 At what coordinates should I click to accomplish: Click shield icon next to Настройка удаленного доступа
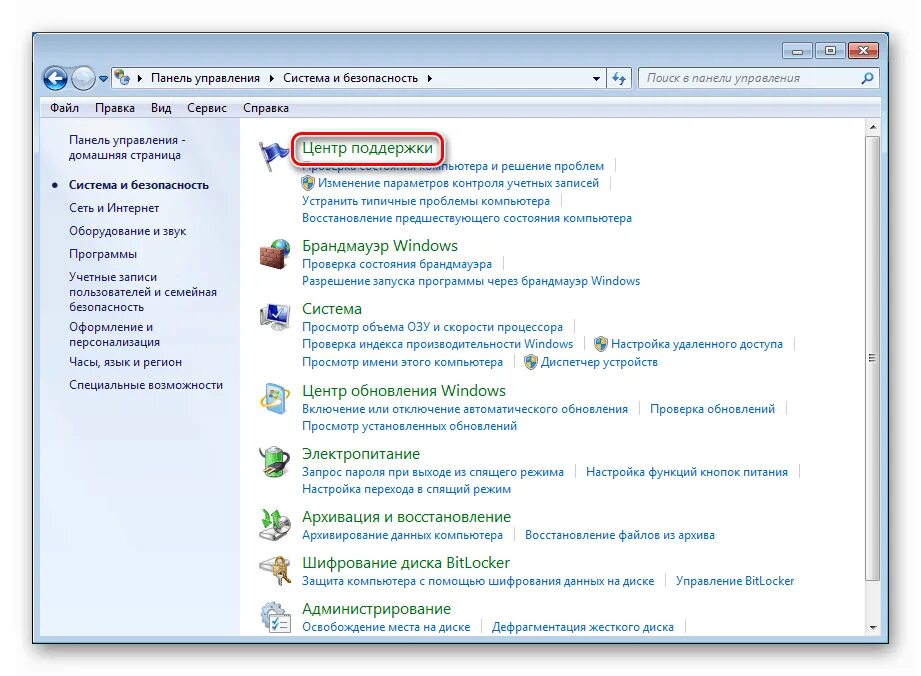tap(600, 344)
